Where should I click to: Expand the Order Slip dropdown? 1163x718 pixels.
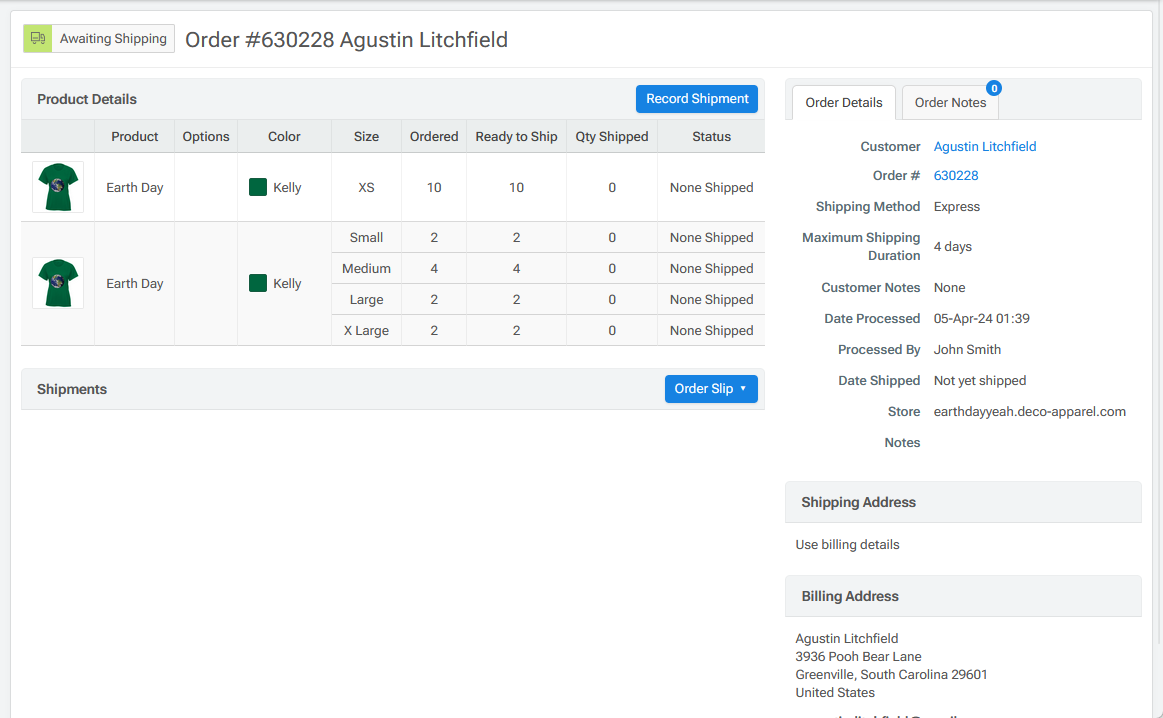[x=711, y=389]
